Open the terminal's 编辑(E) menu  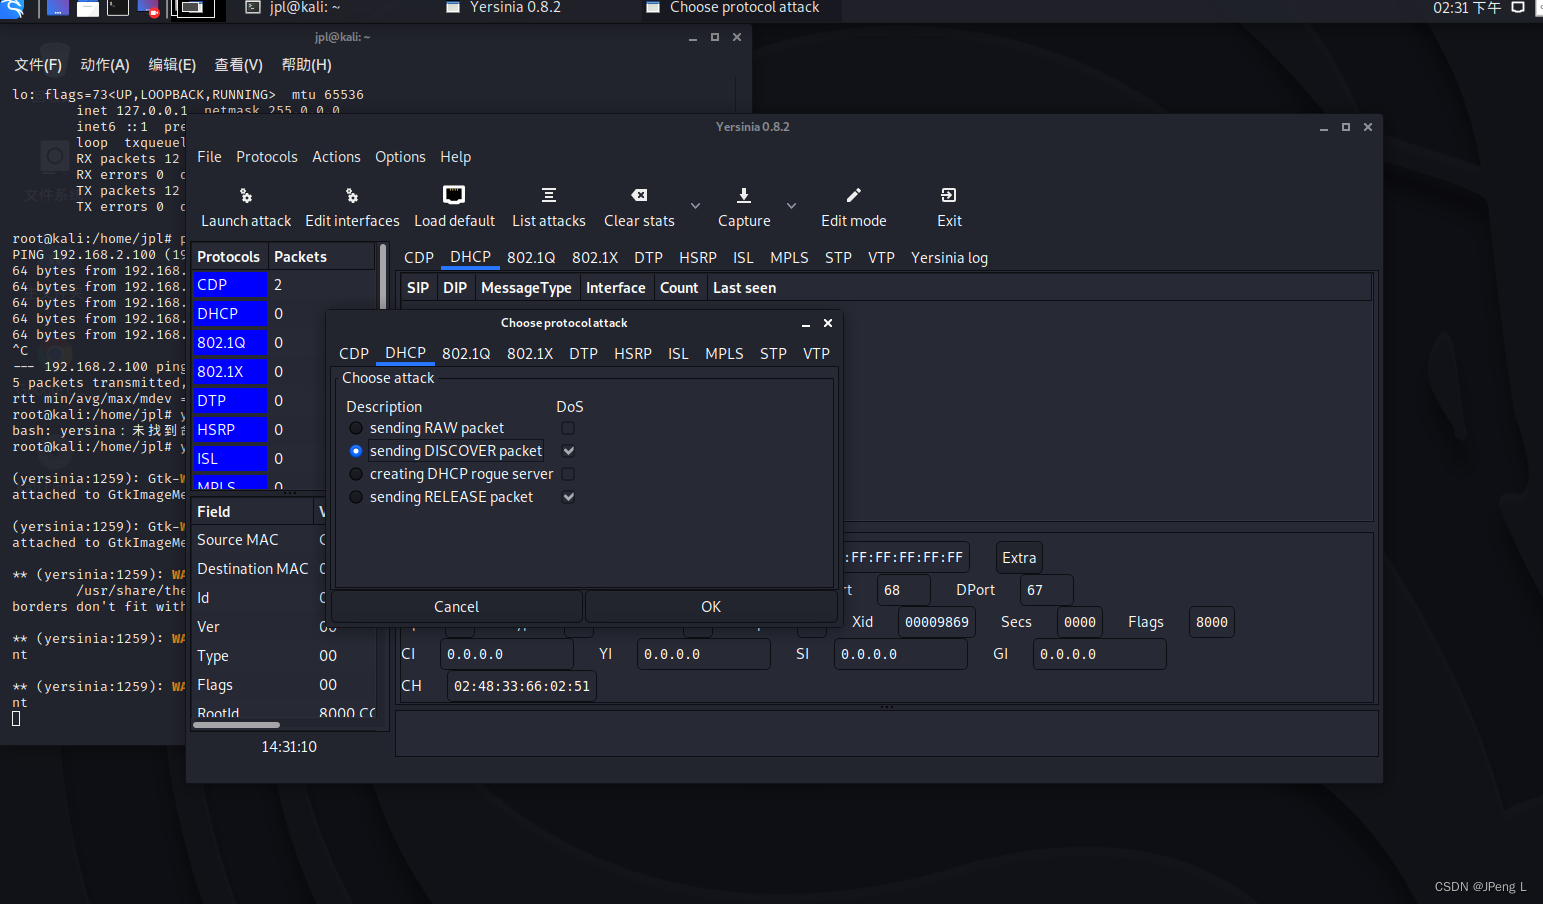[172, 65]
